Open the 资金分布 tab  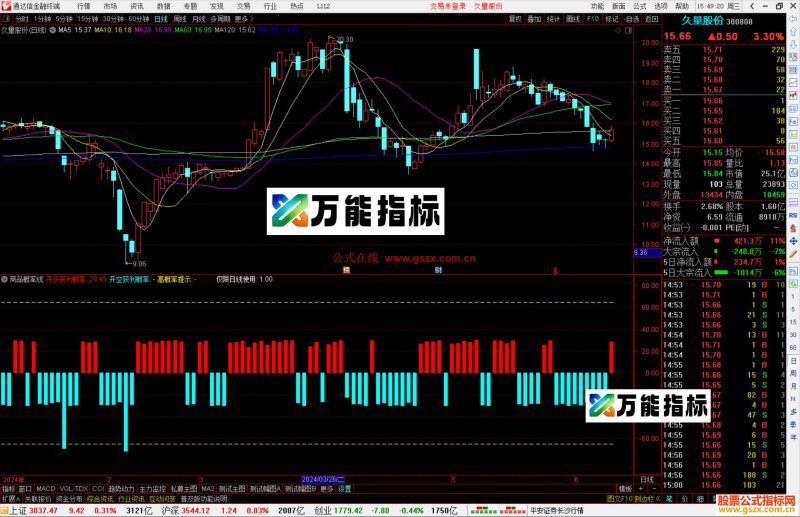[x=69, y=499]
